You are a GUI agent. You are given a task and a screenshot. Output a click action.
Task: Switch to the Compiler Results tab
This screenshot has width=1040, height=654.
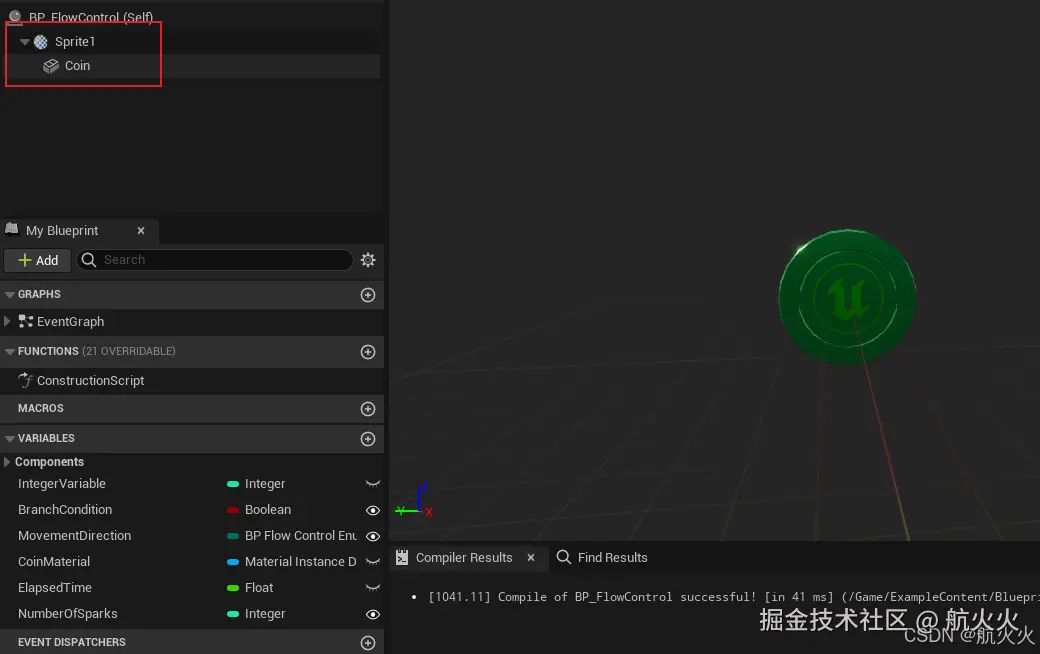click(x=464, y=558)
